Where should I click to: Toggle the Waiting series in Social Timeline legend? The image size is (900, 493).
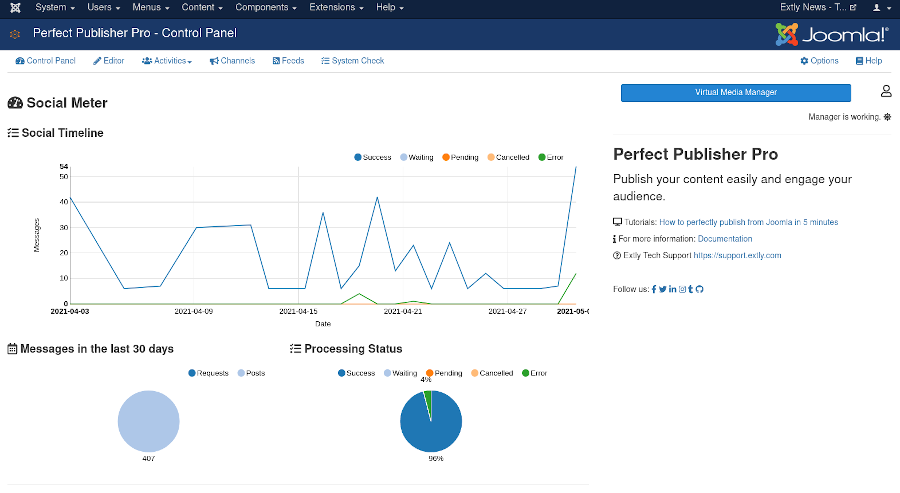coord(417,157)
